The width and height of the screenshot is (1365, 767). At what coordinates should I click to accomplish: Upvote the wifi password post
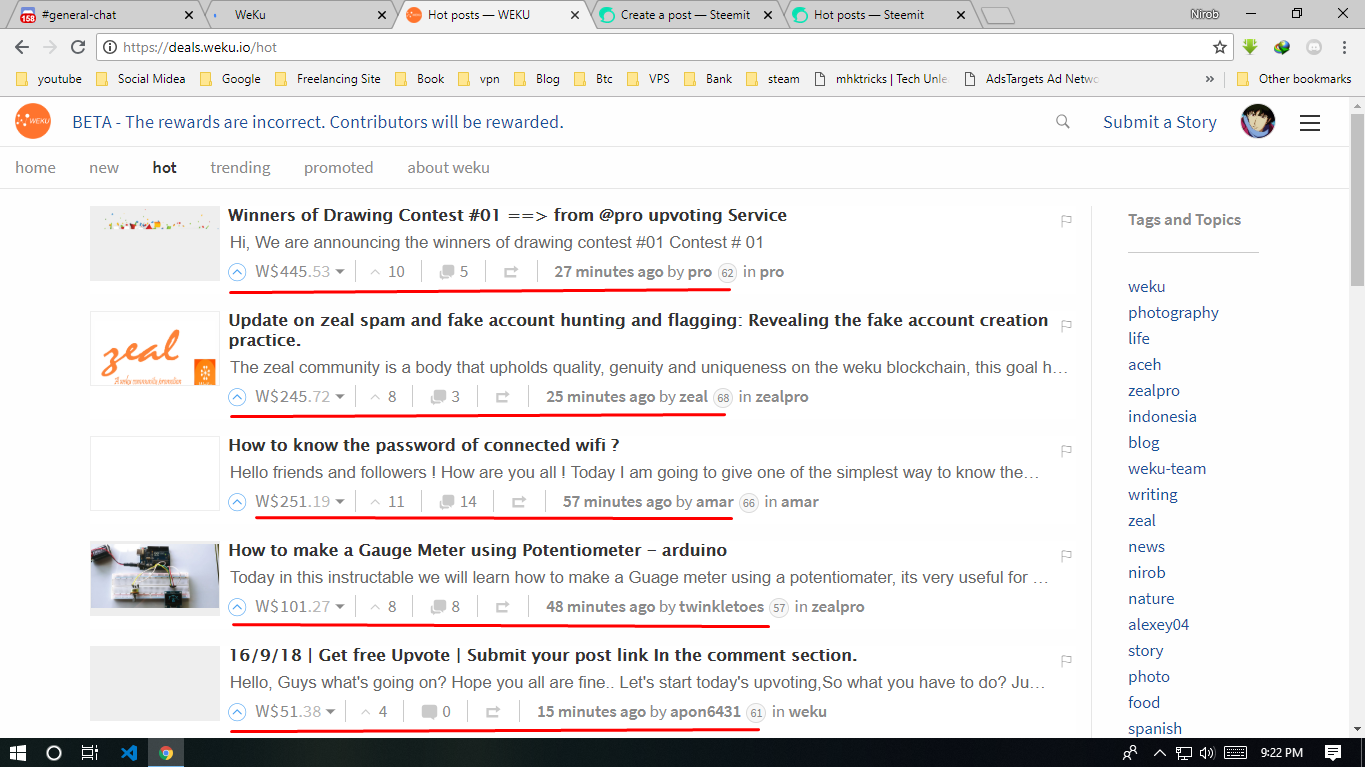pyautogui.click(x=237, y=502)
